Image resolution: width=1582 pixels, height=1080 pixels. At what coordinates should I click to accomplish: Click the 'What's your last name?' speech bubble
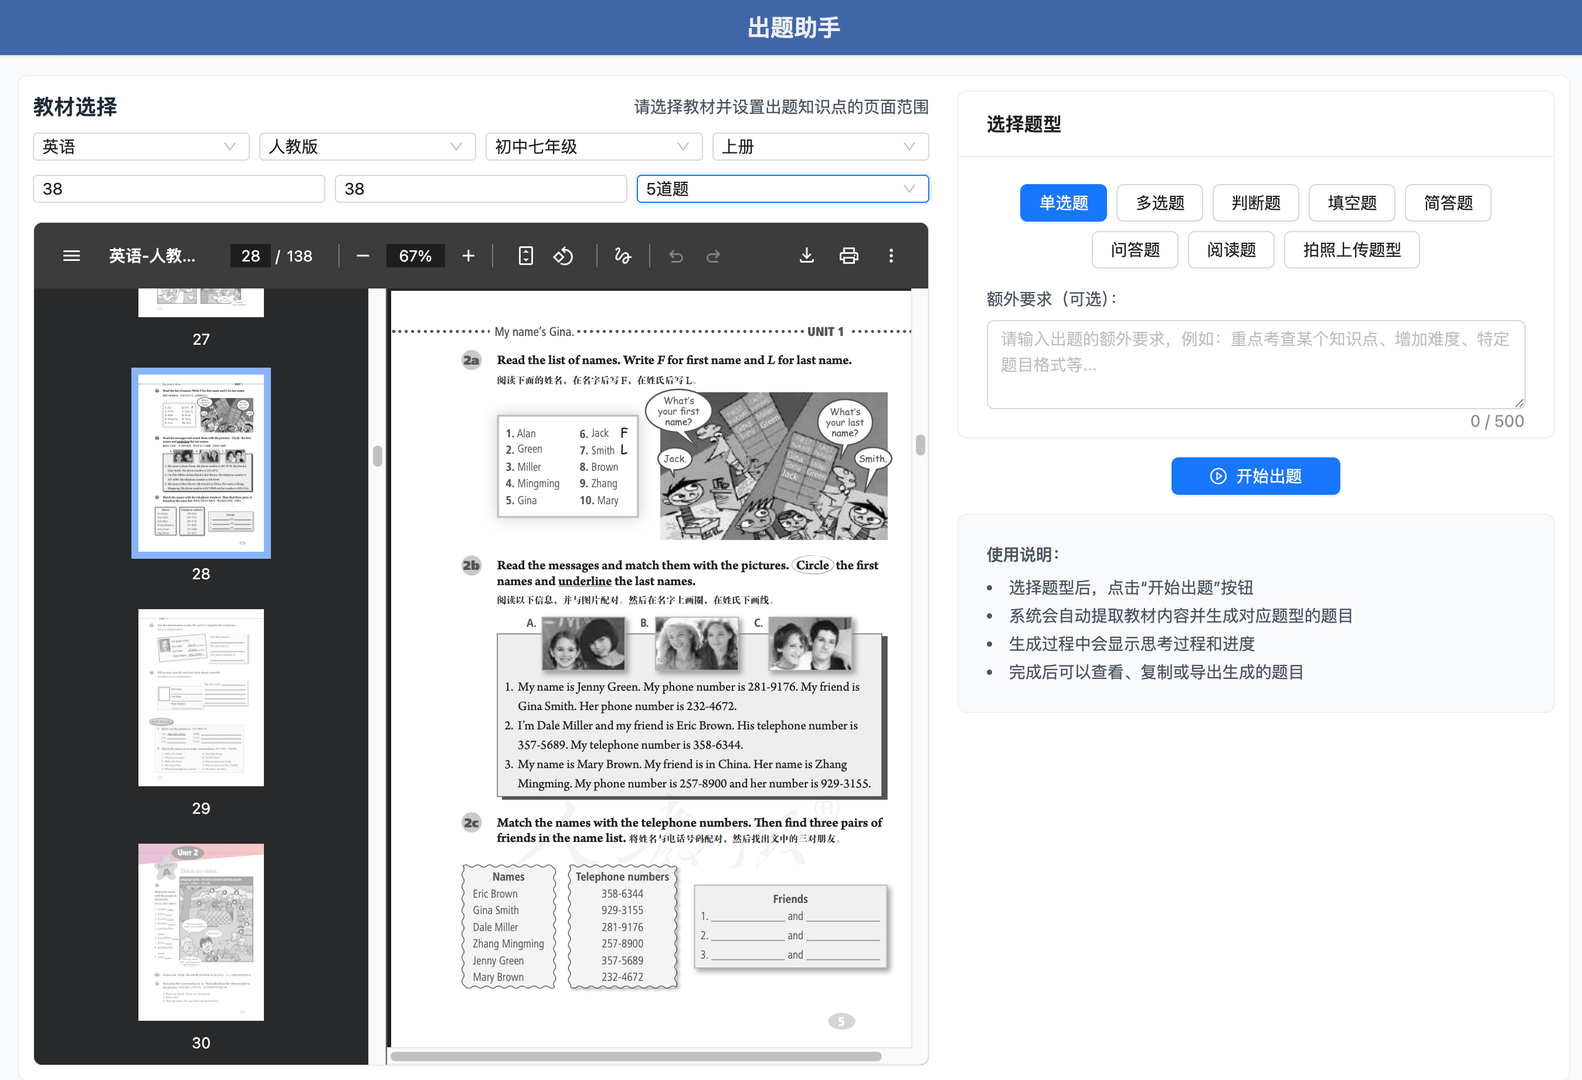coord(844,422)
